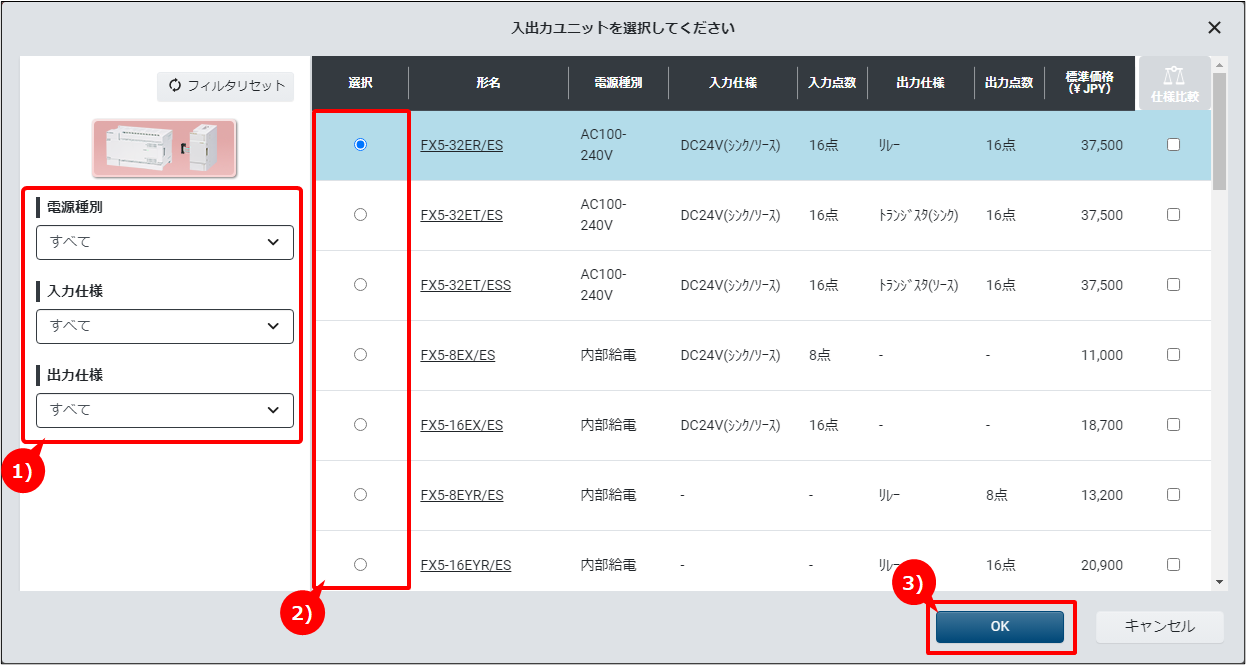1246x665 pixels.
Task: Click the I/O unit product image thumbnail
Action: pyautogui.click(x=165, y=148)
